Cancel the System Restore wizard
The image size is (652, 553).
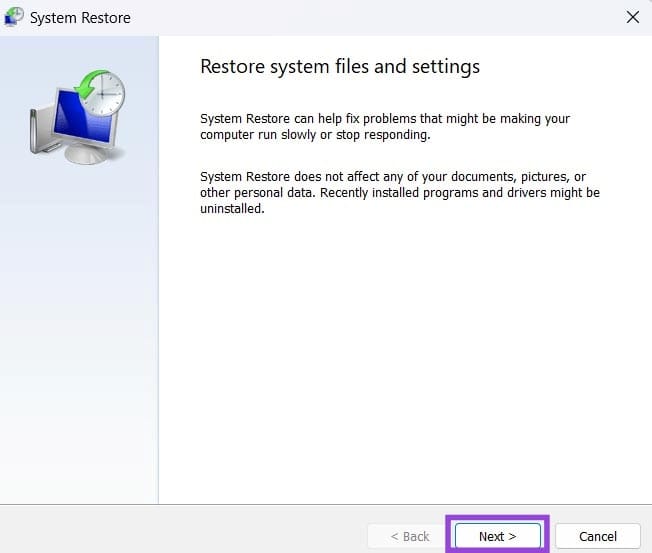598,536
